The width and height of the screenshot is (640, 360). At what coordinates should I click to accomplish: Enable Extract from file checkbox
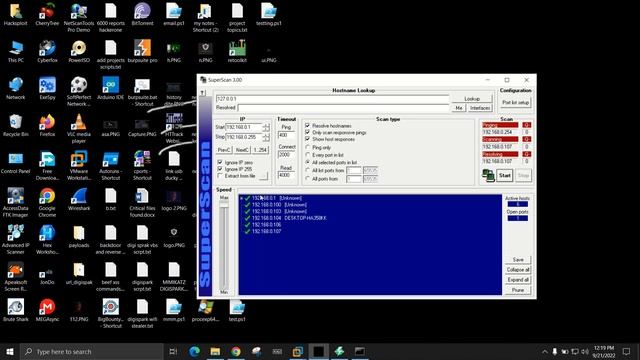click(x=220, y=176)
